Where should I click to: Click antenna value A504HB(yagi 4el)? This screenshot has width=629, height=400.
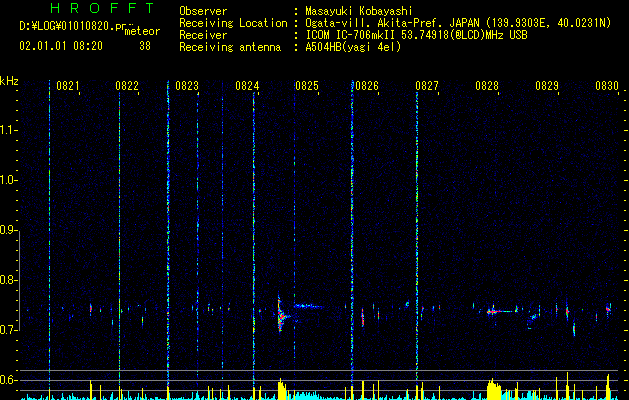[x=353, y=47]
